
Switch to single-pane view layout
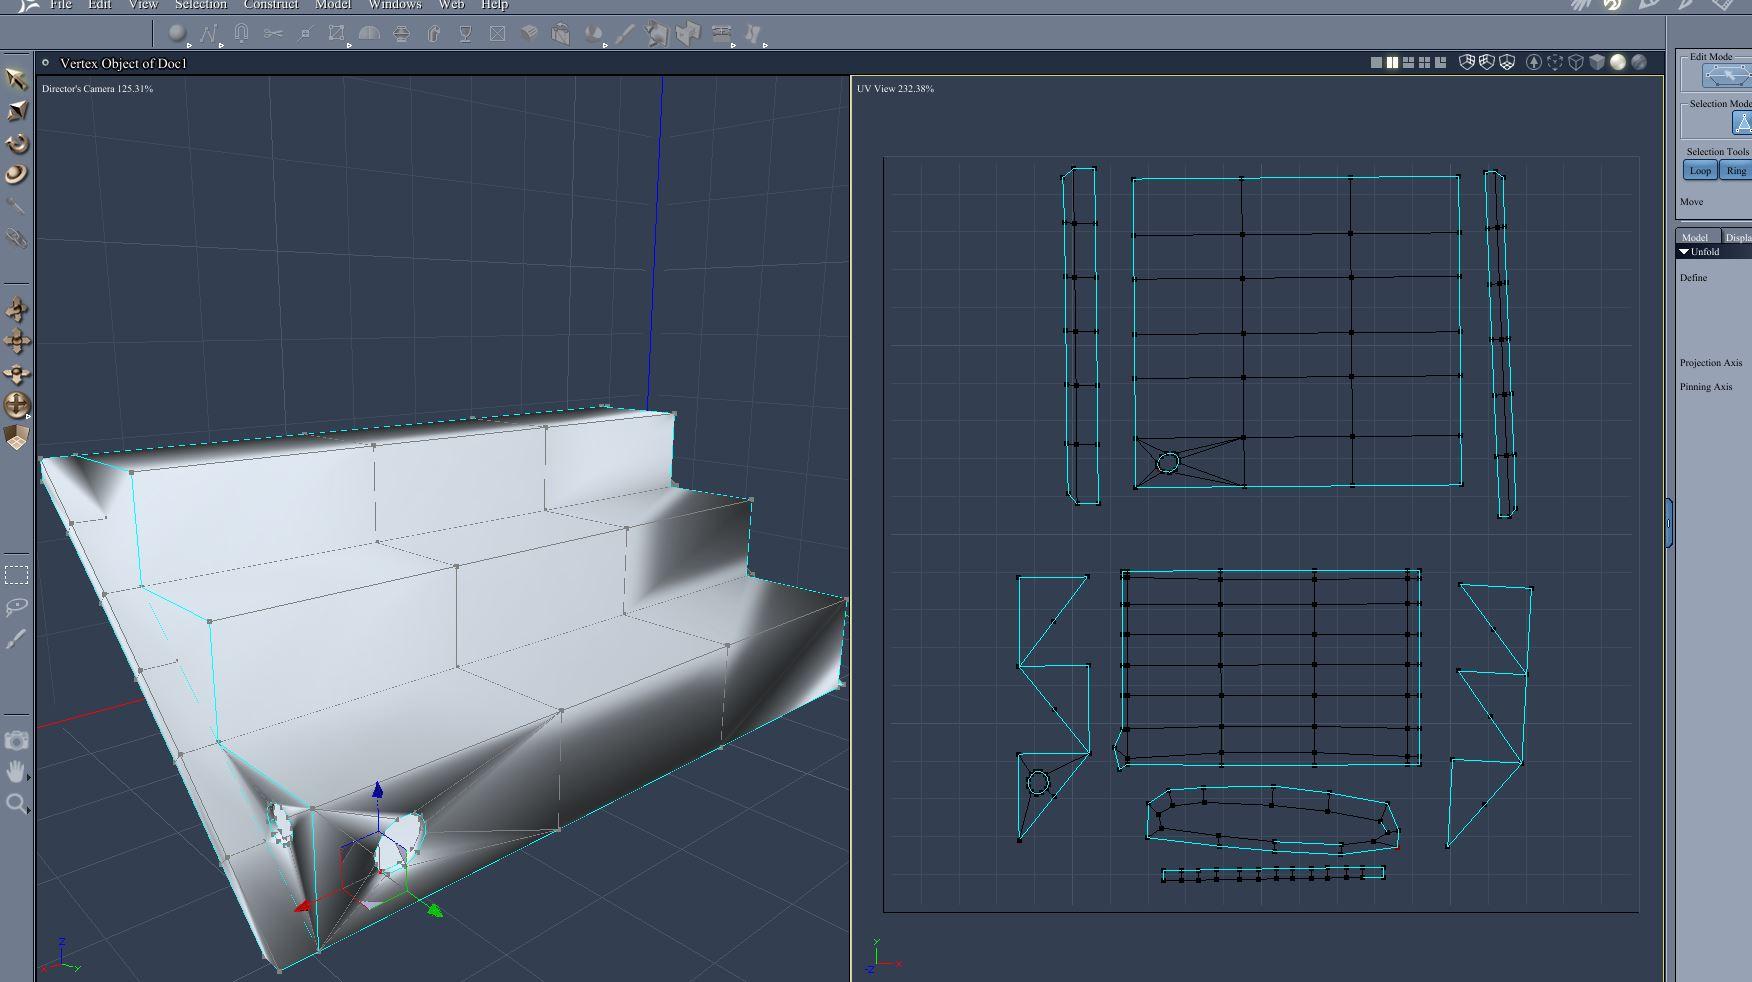click(1376, 62)
